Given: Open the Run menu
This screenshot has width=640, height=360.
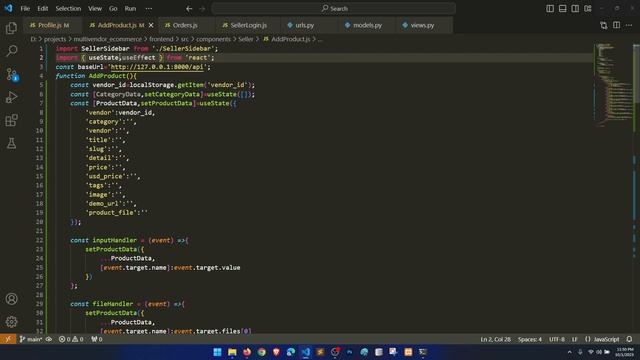Looking at the screenshot, I should (130, 8).
